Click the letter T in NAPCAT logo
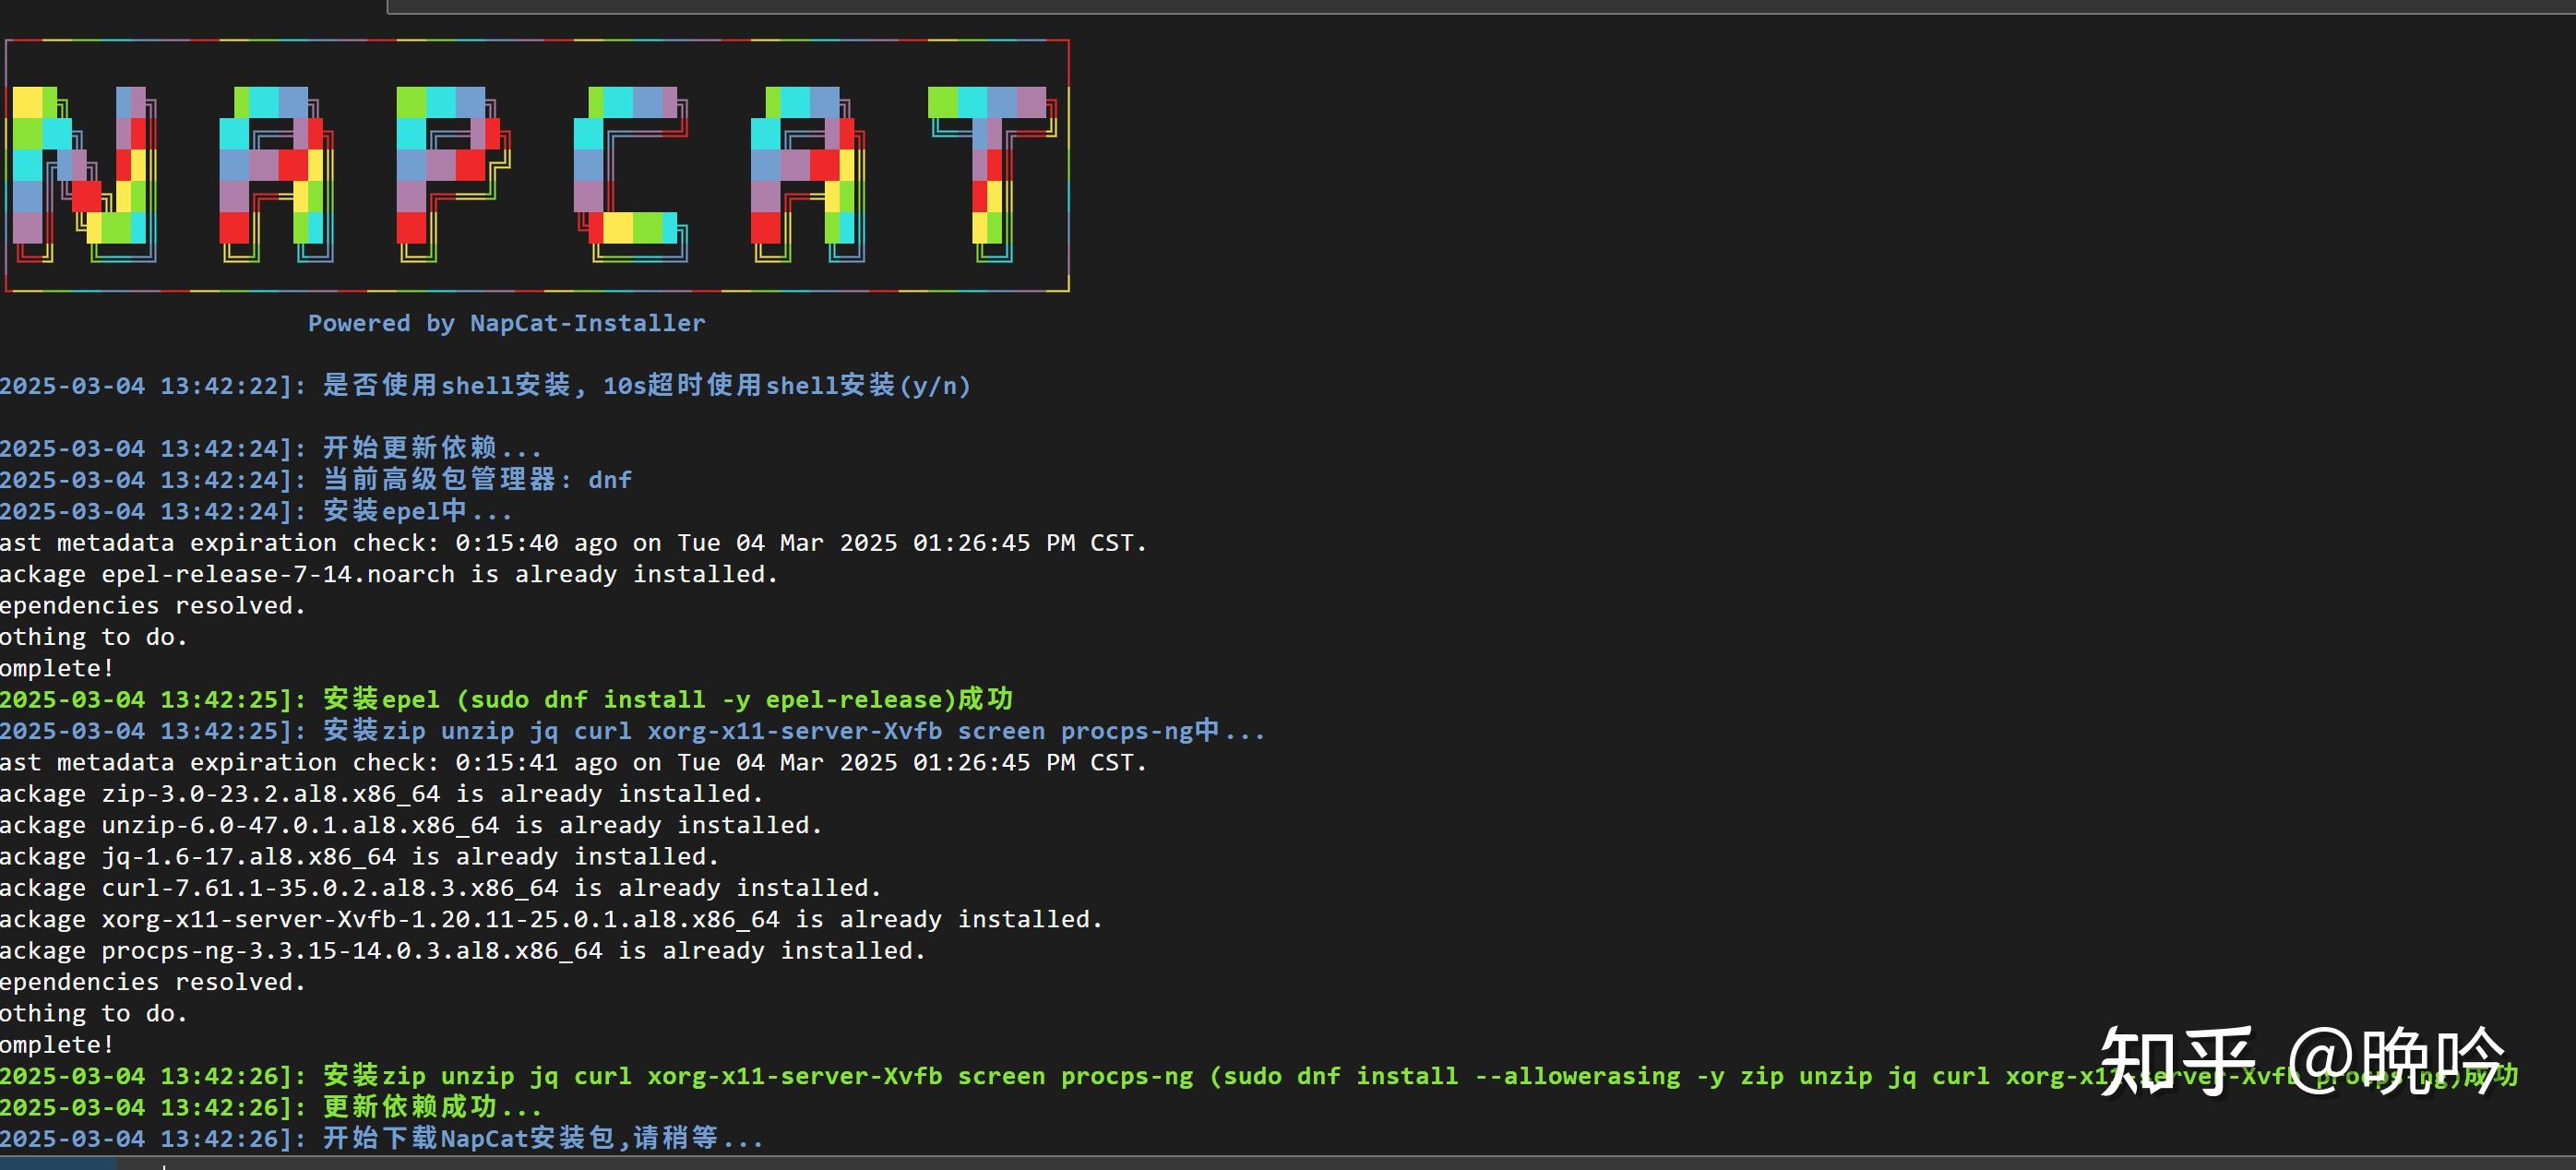The image size is (2576, 1170). click(990, 172)
